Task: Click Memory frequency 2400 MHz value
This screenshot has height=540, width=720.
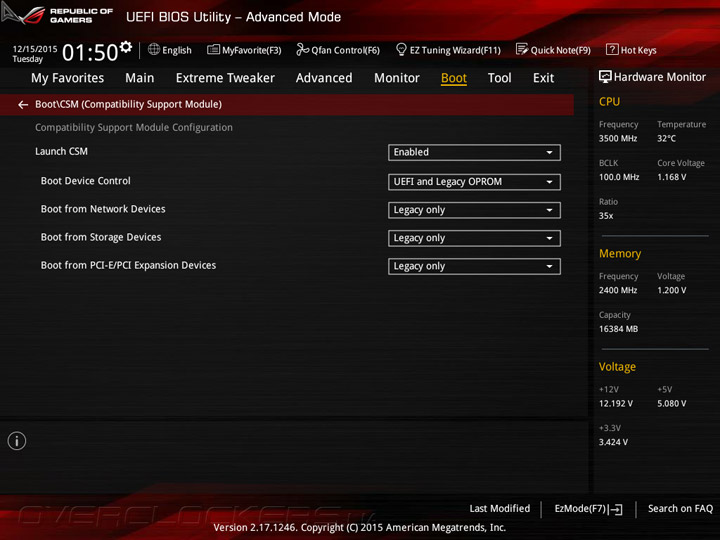Action: [618, 291]
